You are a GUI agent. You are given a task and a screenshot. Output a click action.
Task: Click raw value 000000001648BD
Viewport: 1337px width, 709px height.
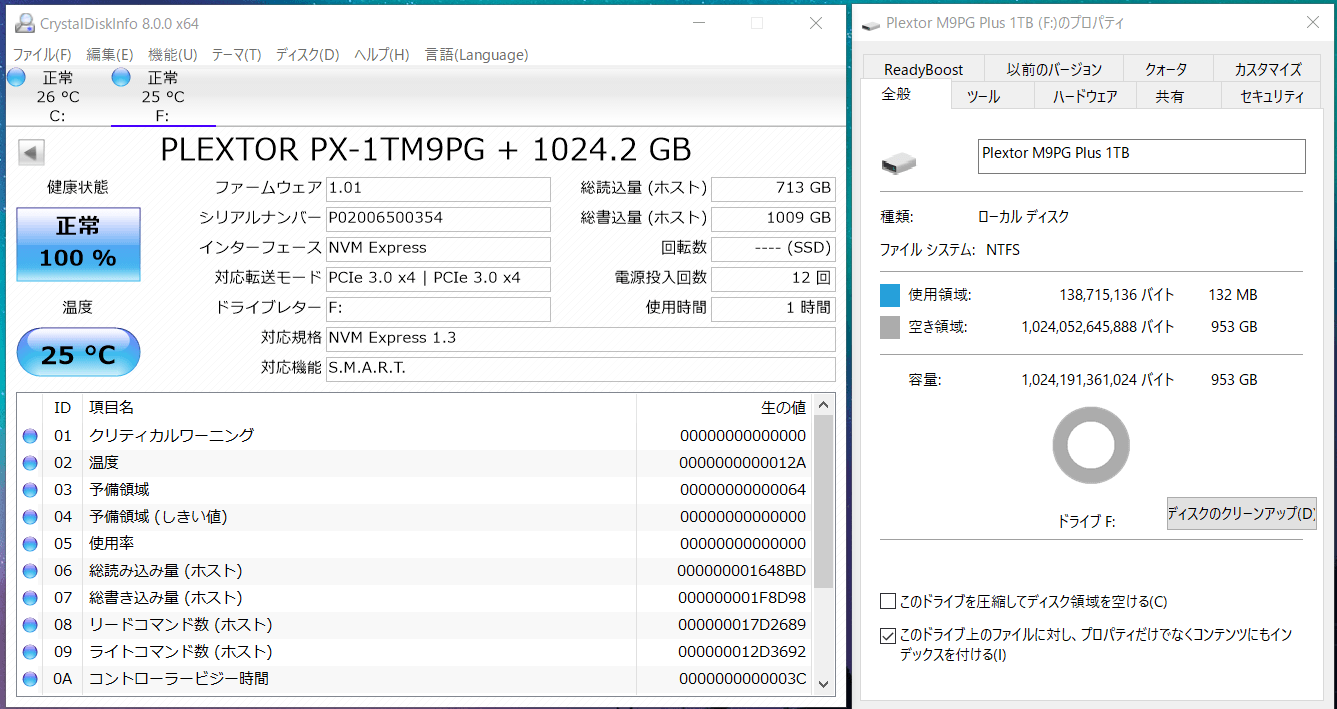tap(742, 571)
